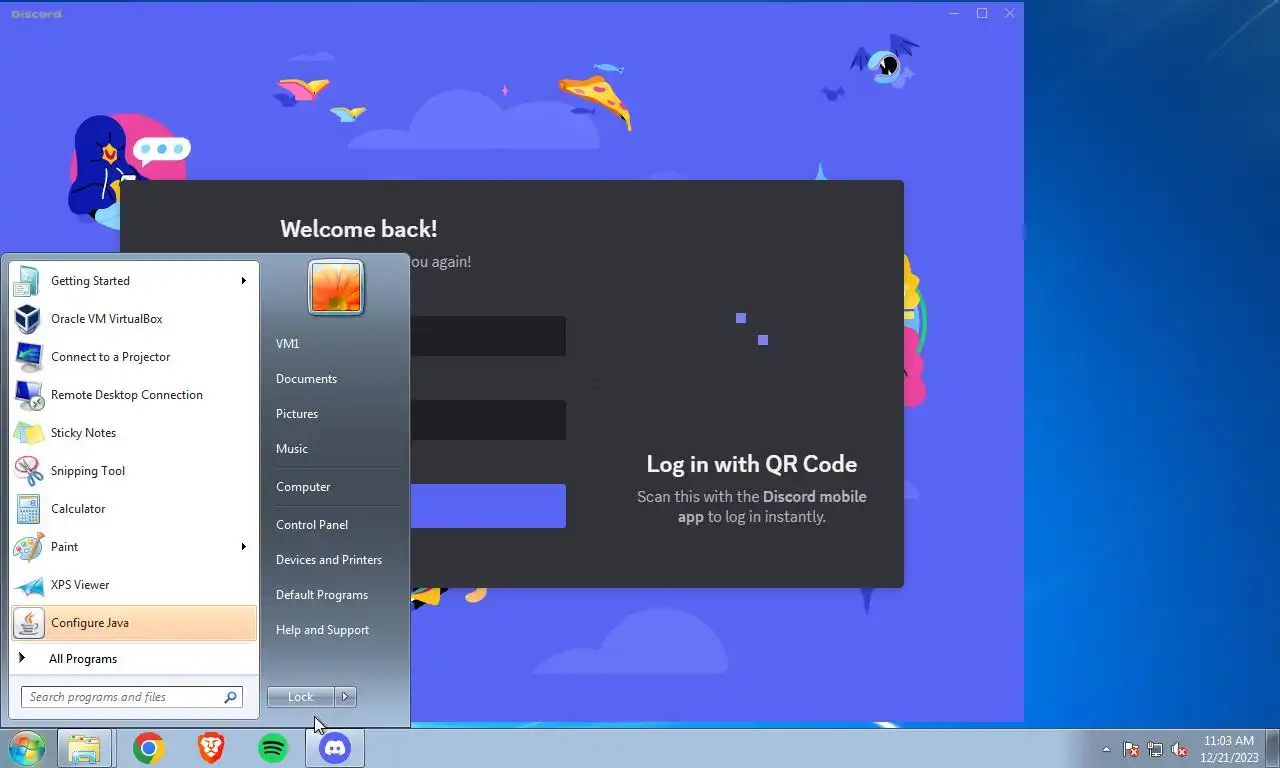Launch Oracle VM VirtualBox icon
This screenshot has height=768, width=1280.
point(27,319)
